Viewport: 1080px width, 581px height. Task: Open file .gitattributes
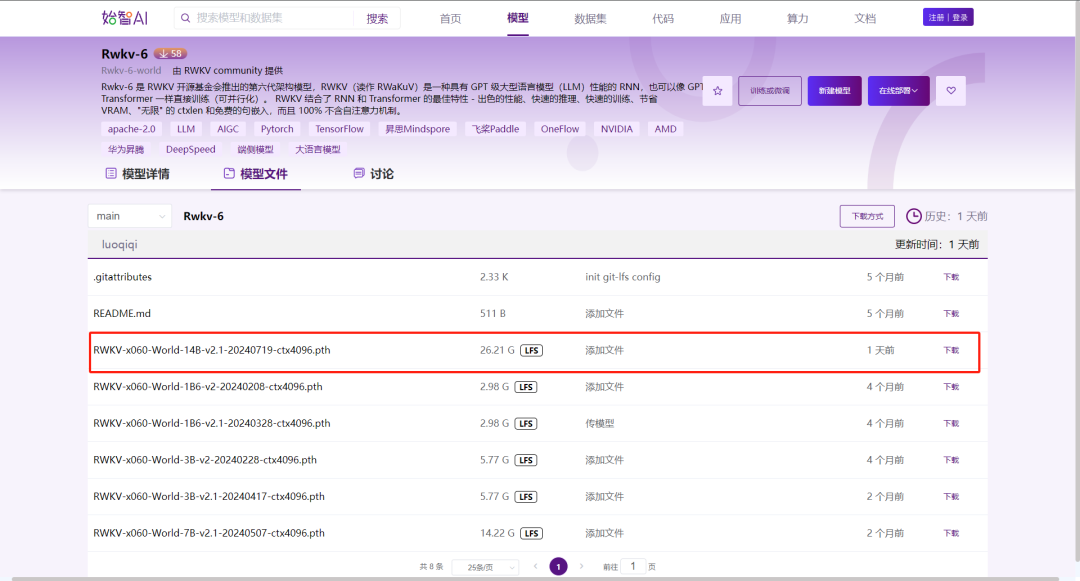pos(123,277)
